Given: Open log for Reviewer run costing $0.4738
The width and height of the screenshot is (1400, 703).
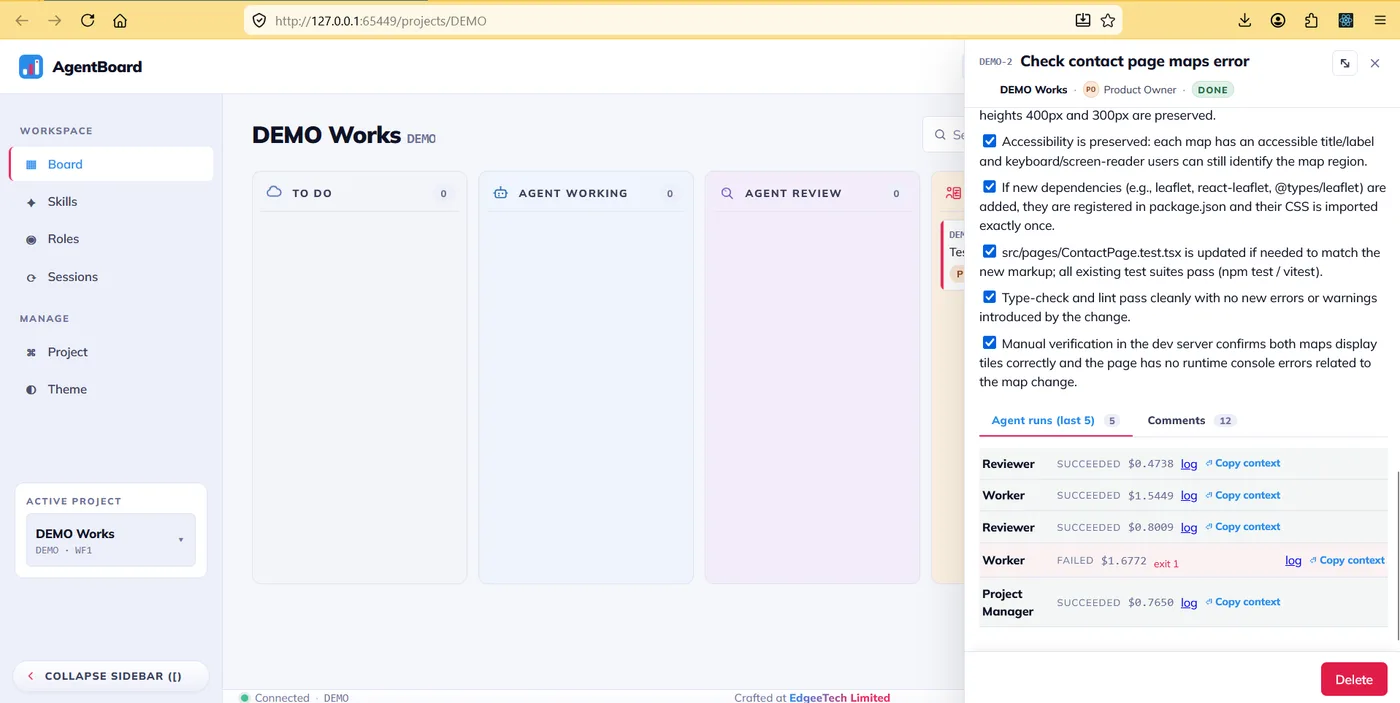Looking at the screenshot, I should tap(1189, 464).
